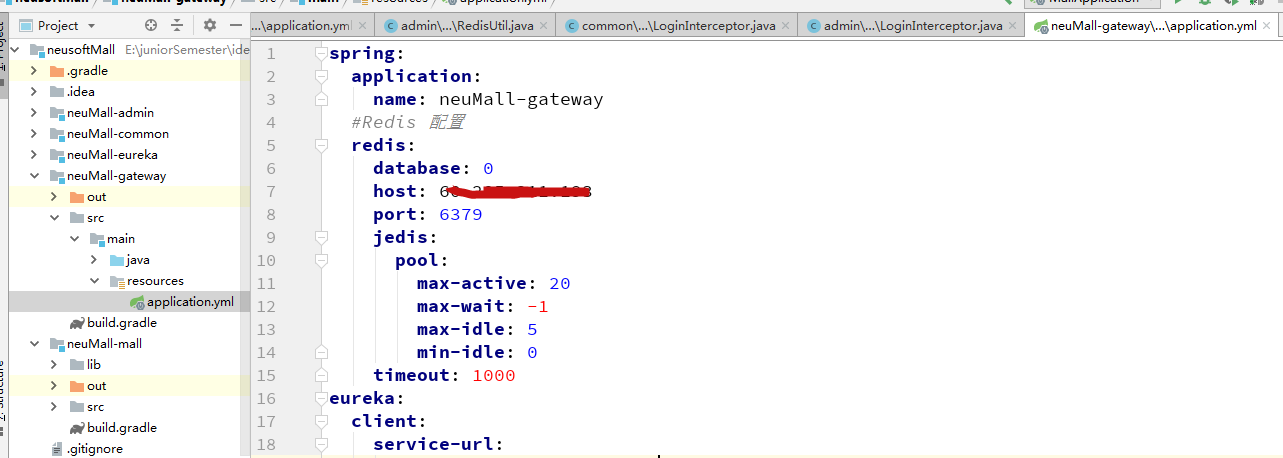Switch to the first truncated application.yml tab
Viewport: 1283px width, 458px height.
pyautogui.click(x=300, y=25)
